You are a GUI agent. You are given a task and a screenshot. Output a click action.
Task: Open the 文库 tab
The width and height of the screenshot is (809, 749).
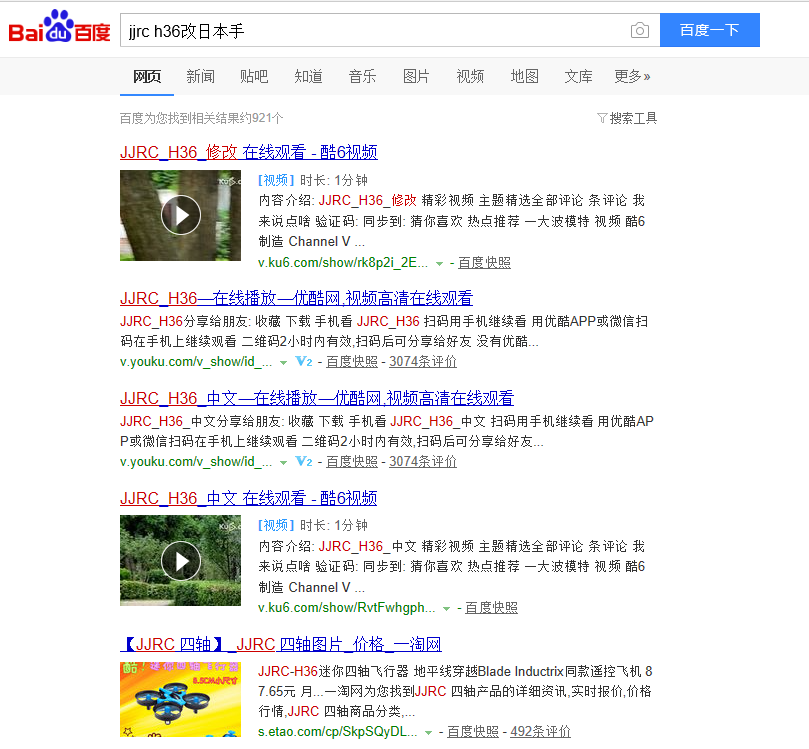click(578, 76)
